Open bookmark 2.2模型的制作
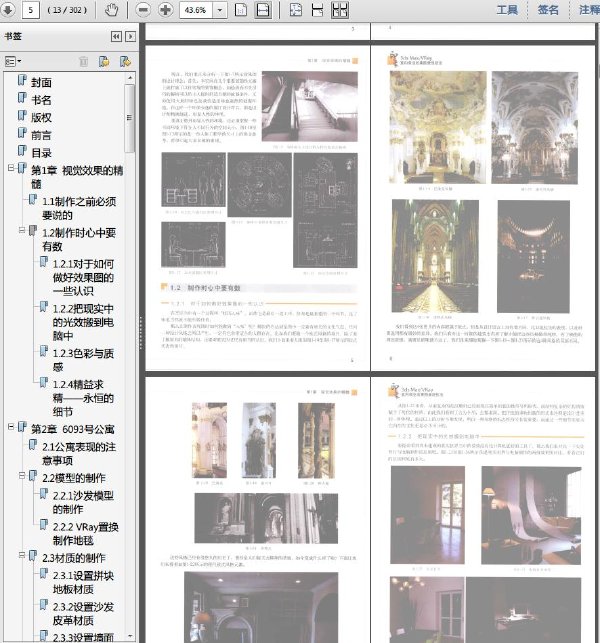This screenshot has width=600, height=643. click(x=74, y=478)
